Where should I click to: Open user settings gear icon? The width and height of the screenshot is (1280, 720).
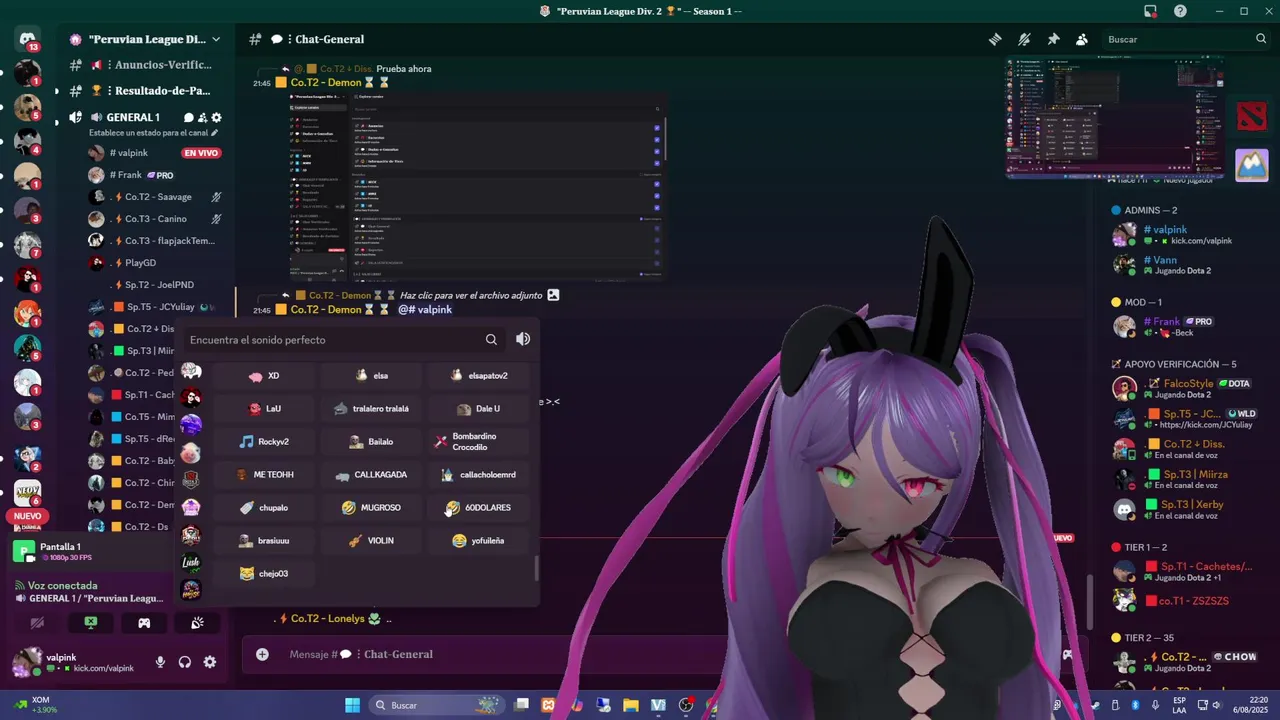tap(210, 662)
